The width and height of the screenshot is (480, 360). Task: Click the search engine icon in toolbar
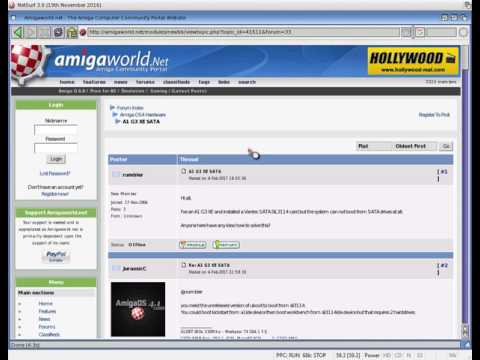[x=420, y=32]
